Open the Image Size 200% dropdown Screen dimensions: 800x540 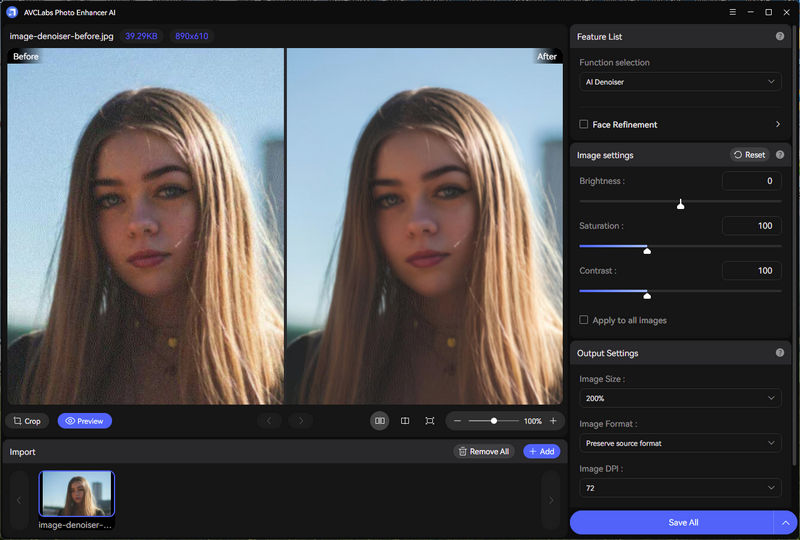pos(680,398)
